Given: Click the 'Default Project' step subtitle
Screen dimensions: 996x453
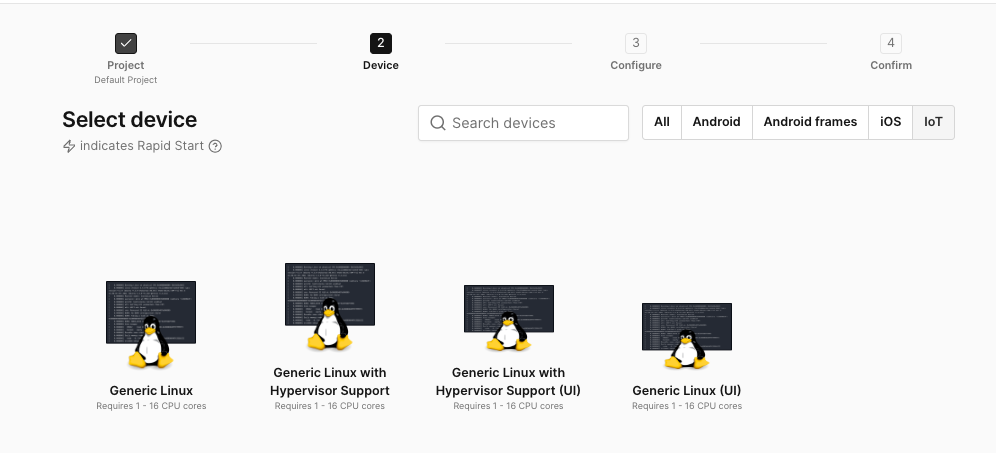Looking at the screenshot, I should click(126, 80).
